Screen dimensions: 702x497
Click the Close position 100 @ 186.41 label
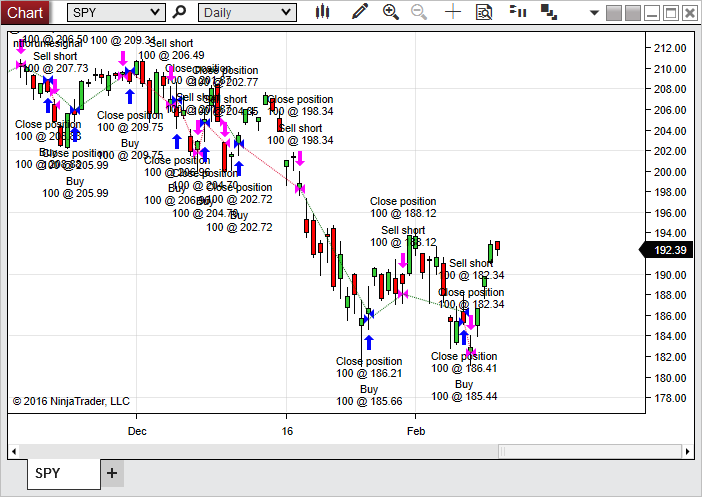(x=464, y=362)
